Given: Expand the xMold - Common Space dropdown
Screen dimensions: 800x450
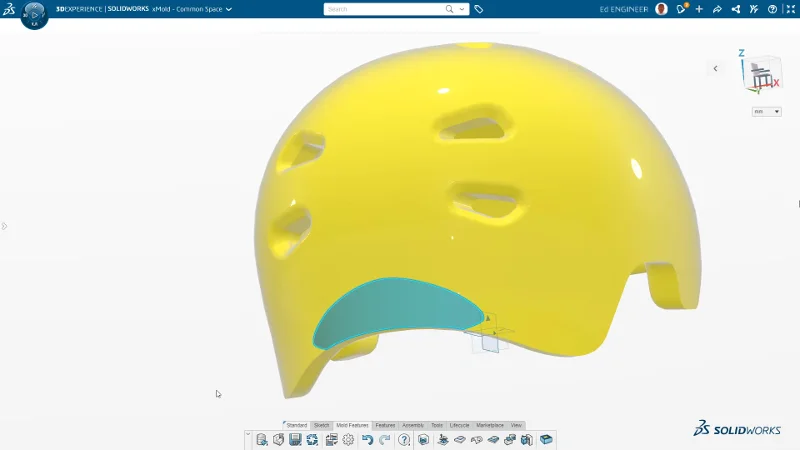Looking at the screenshot, I should (x=228, y=9).
